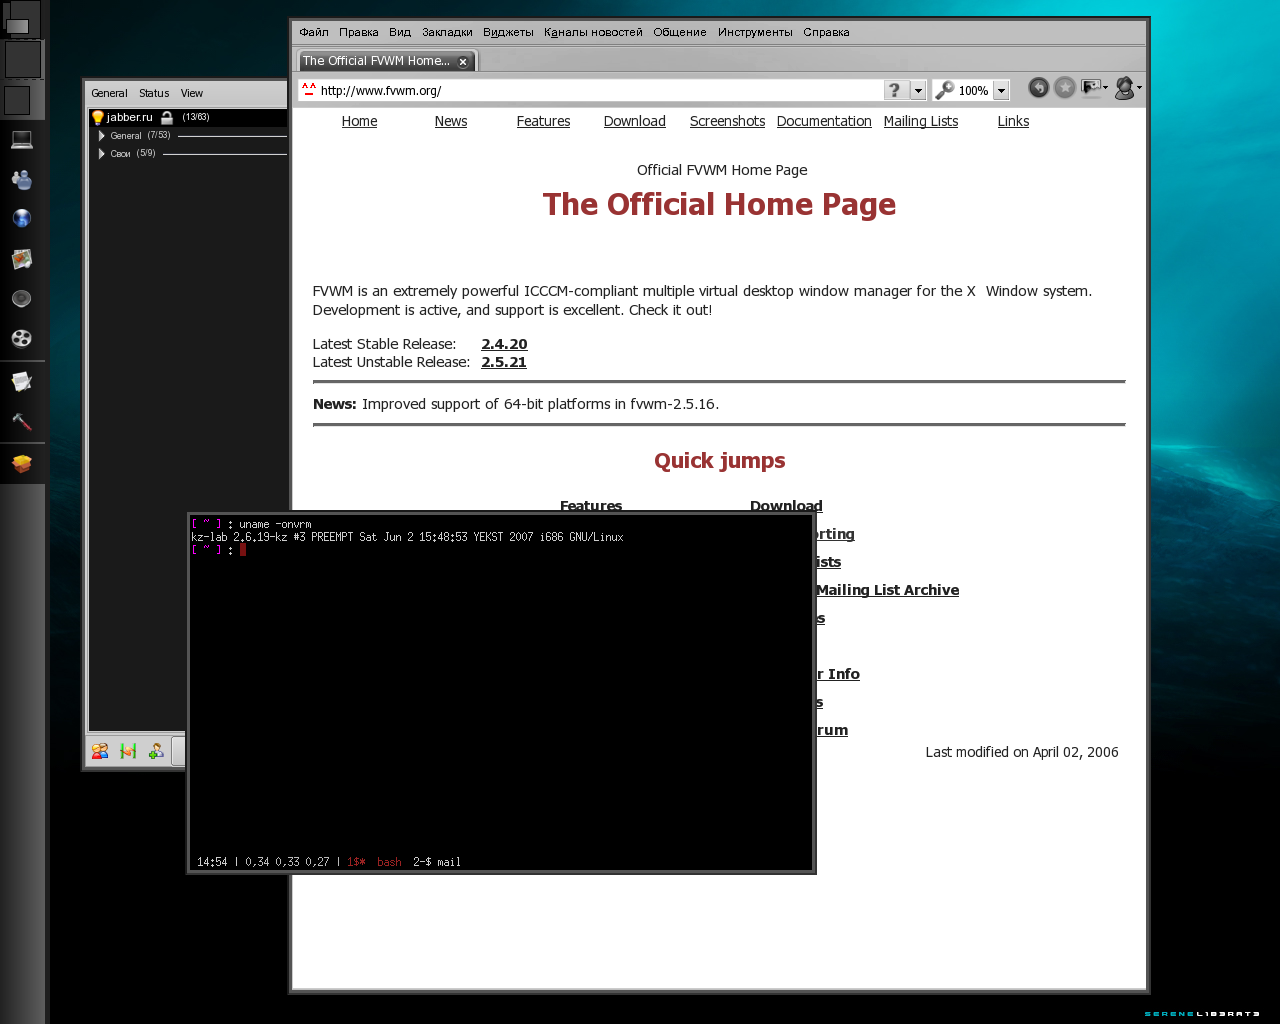Open the film reel video icon in dock
The width and height of the screenshot is (1280, 1024).
click(22, 338)
